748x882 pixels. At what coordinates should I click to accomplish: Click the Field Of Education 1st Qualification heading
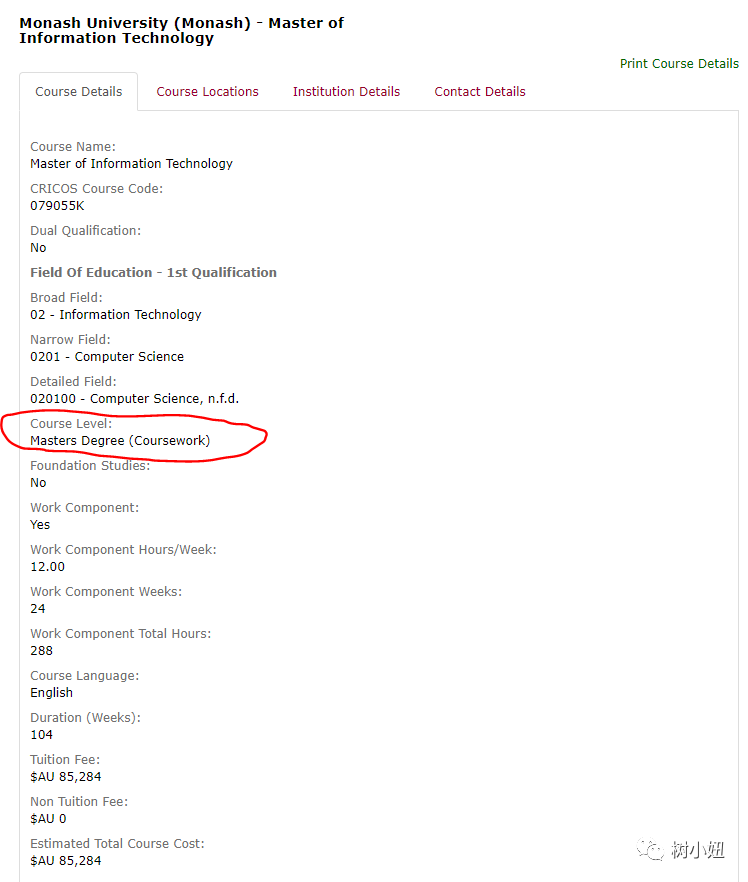tap(154, 273)
